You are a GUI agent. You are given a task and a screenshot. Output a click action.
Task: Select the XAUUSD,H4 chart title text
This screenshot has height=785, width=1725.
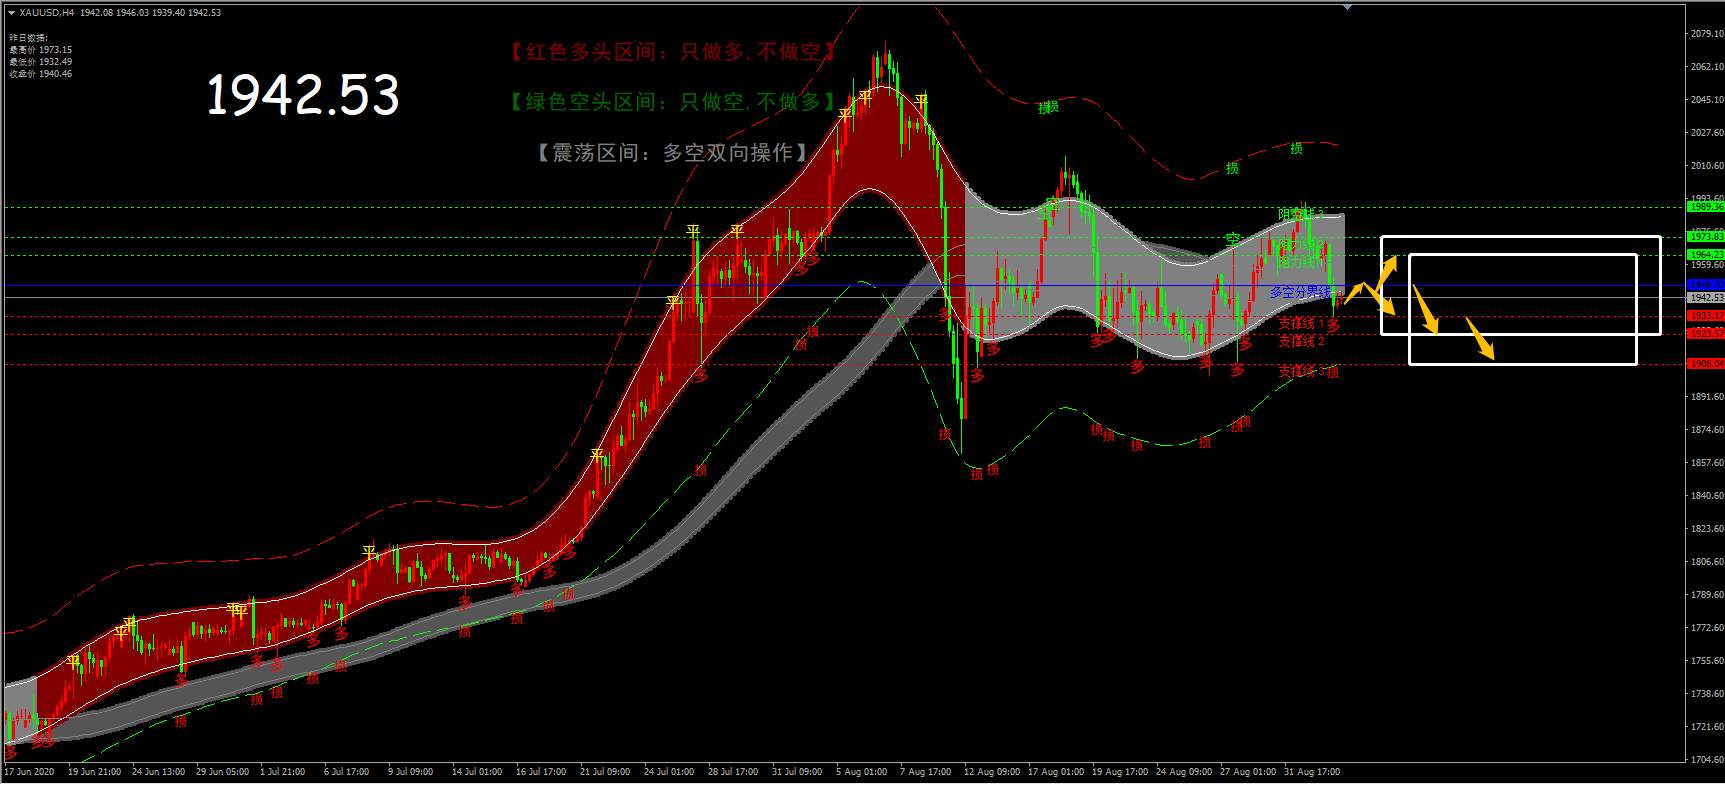pyautogui.click(x=47, y=13)
